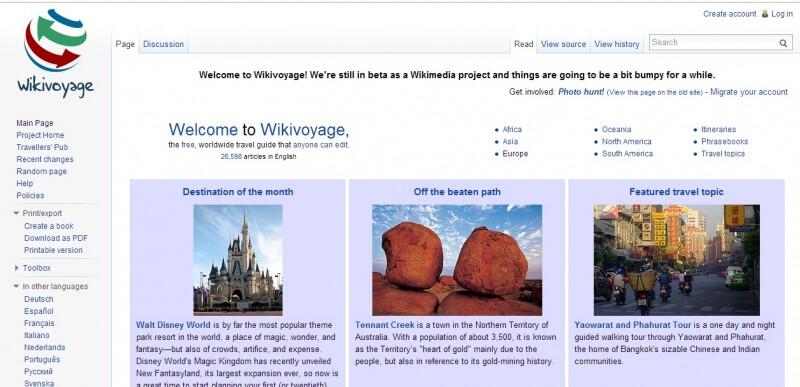Switch language to Italiano

point(37,336)
